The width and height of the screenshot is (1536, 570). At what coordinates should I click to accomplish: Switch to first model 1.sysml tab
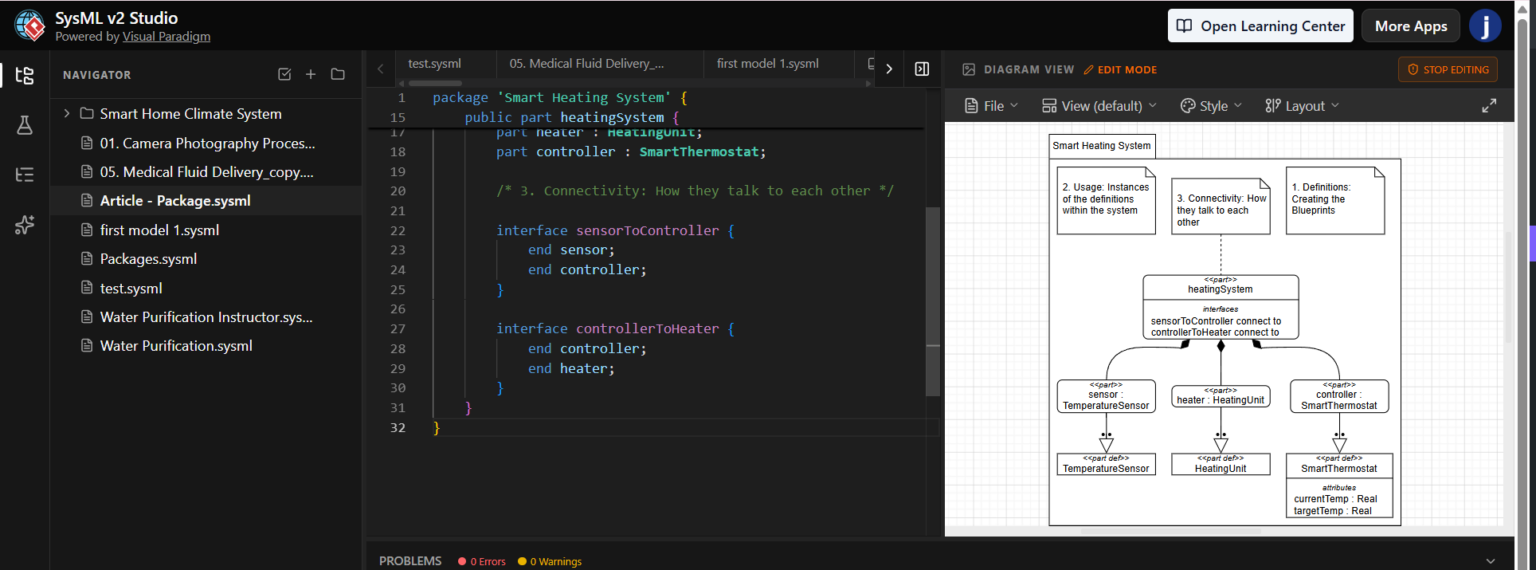[767, 63]
